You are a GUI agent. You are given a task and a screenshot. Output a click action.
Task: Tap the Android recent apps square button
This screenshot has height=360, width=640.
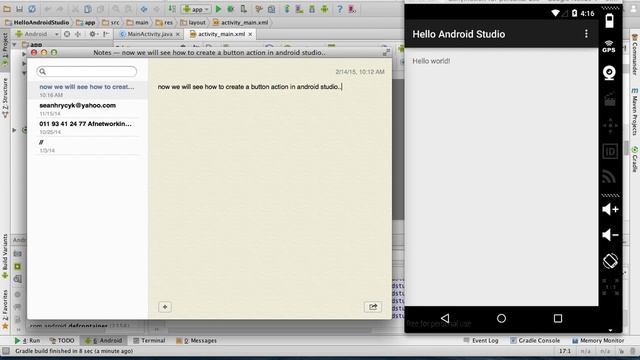[558, 318]
